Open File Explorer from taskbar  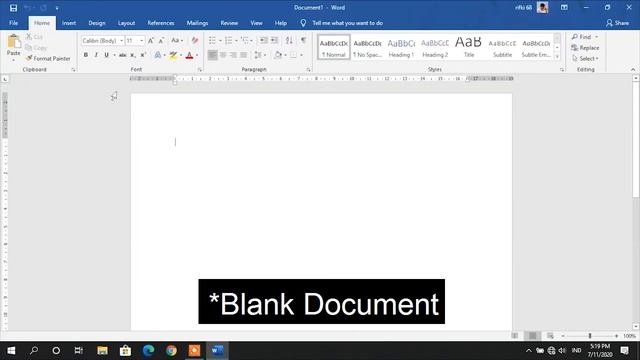[x=102, y=351]
